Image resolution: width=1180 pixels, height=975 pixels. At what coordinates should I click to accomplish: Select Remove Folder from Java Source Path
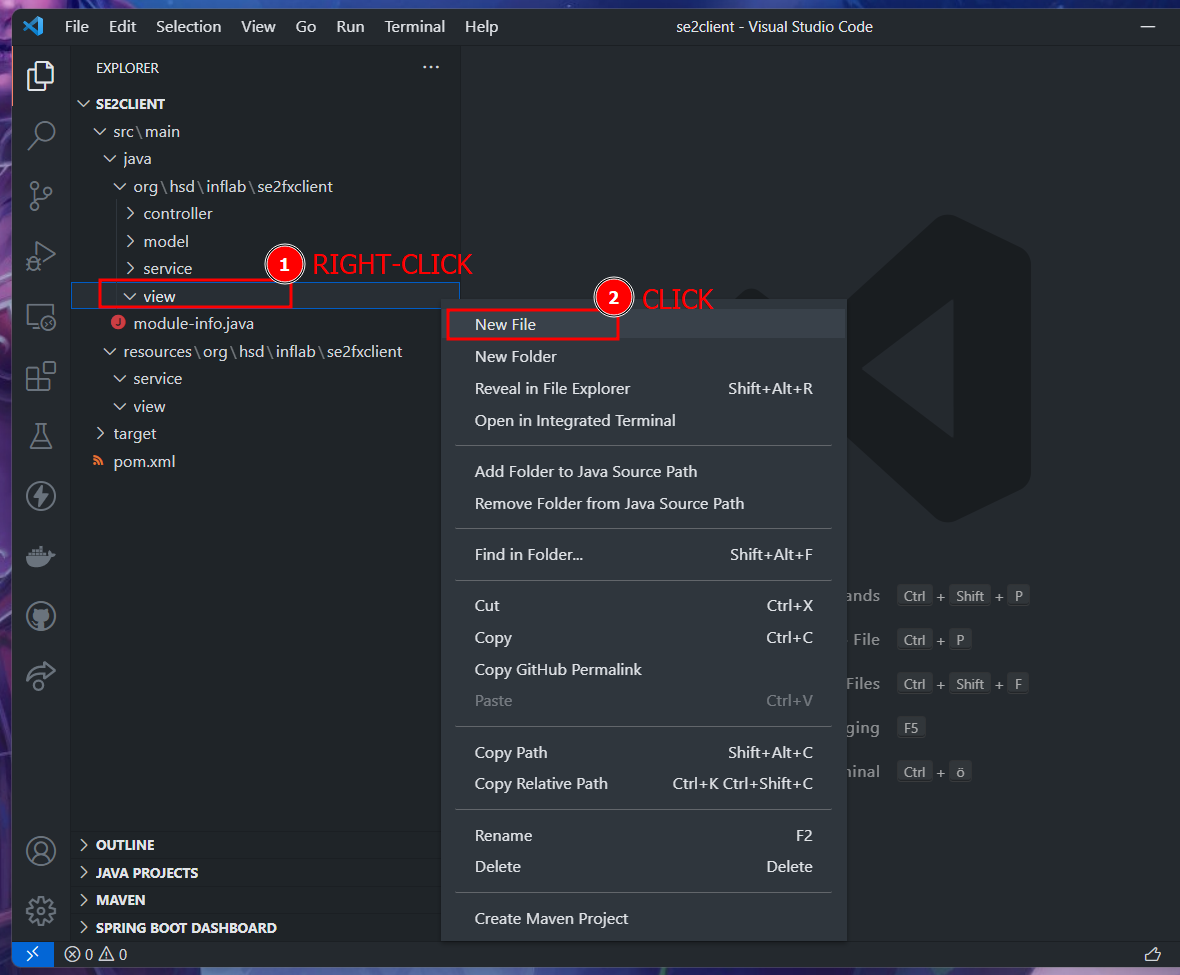coord(643,503)
